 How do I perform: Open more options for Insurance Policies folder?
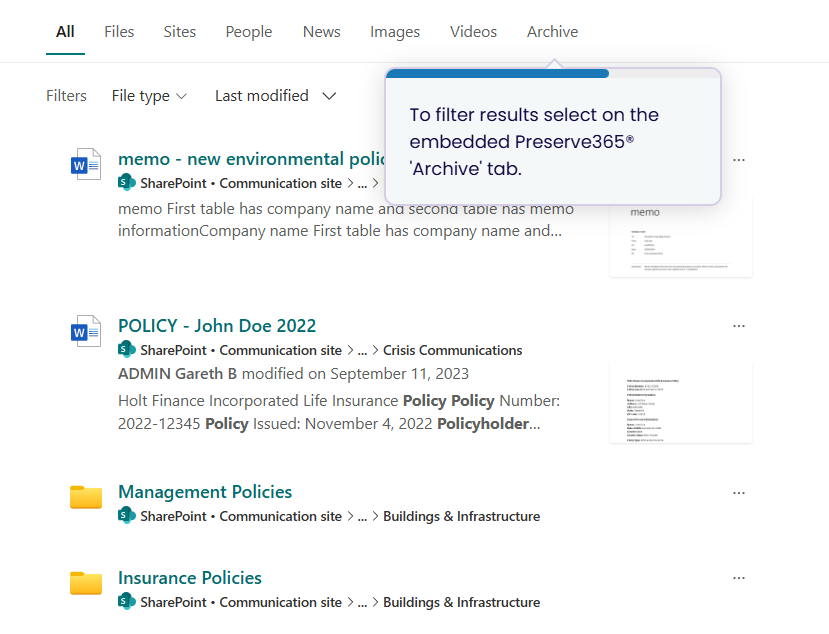(x=739, y=578)
